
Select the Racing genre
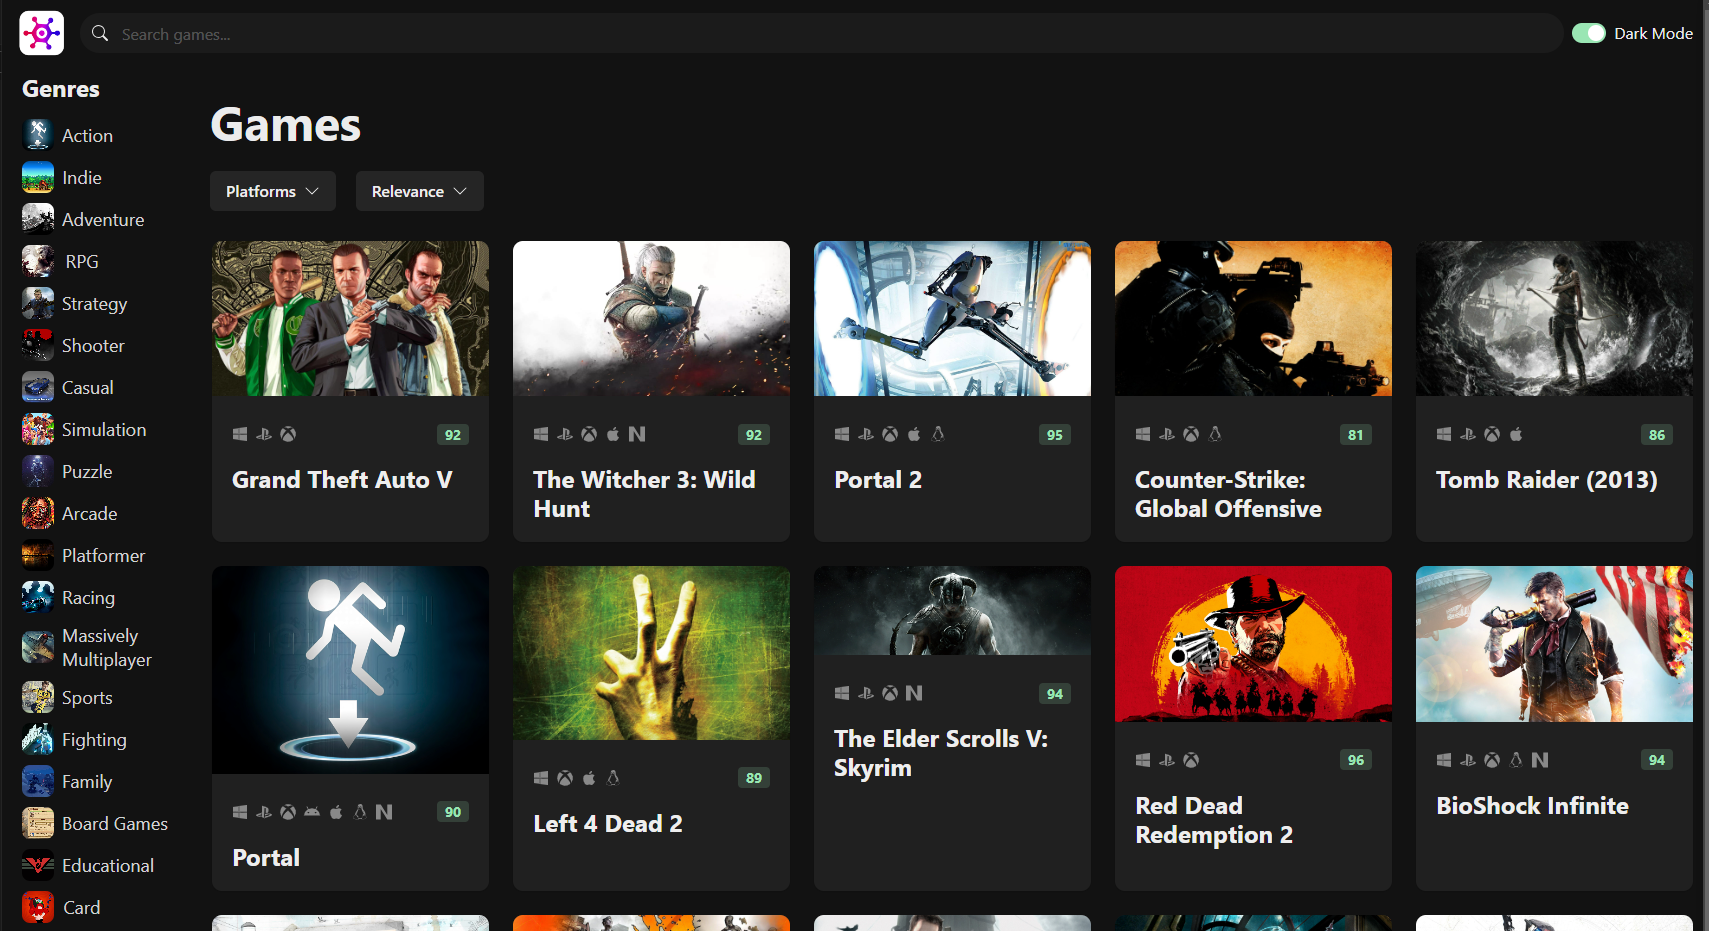pos(88,598)
